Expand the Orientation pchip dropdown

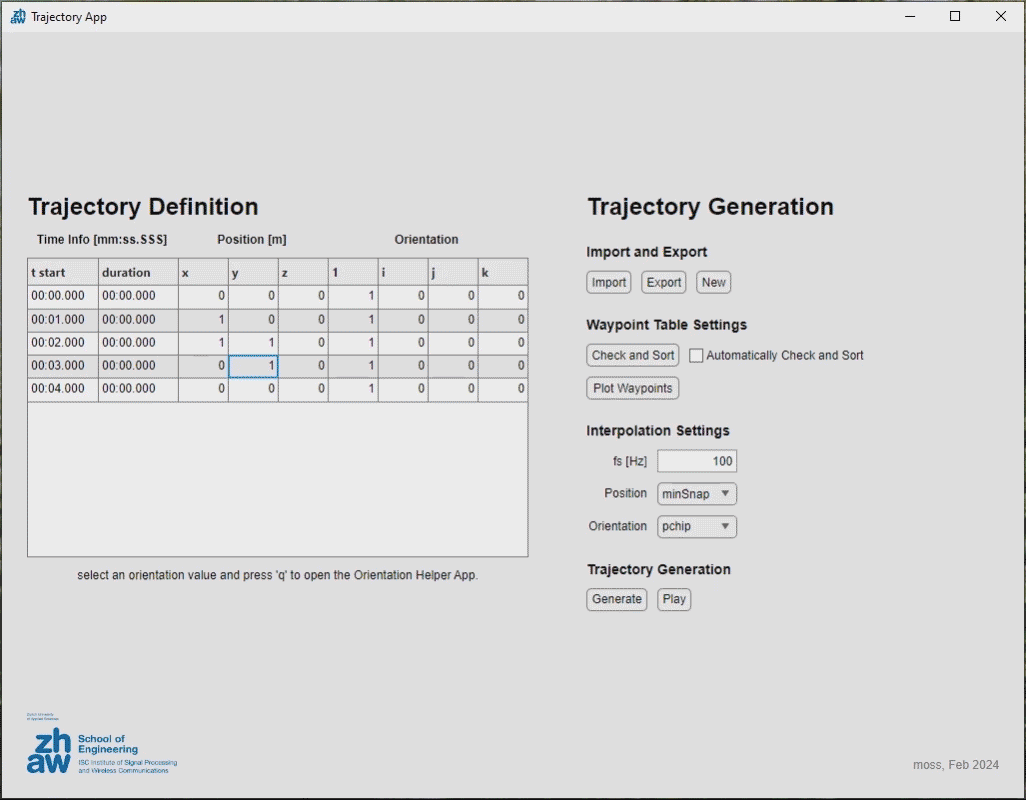[696, 526]
